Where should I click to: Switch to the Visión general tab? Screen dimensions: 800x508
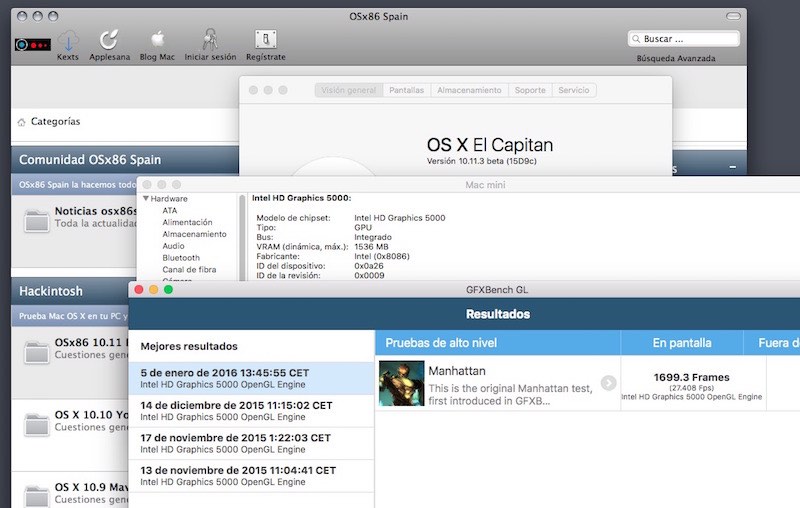click(348, 90)
